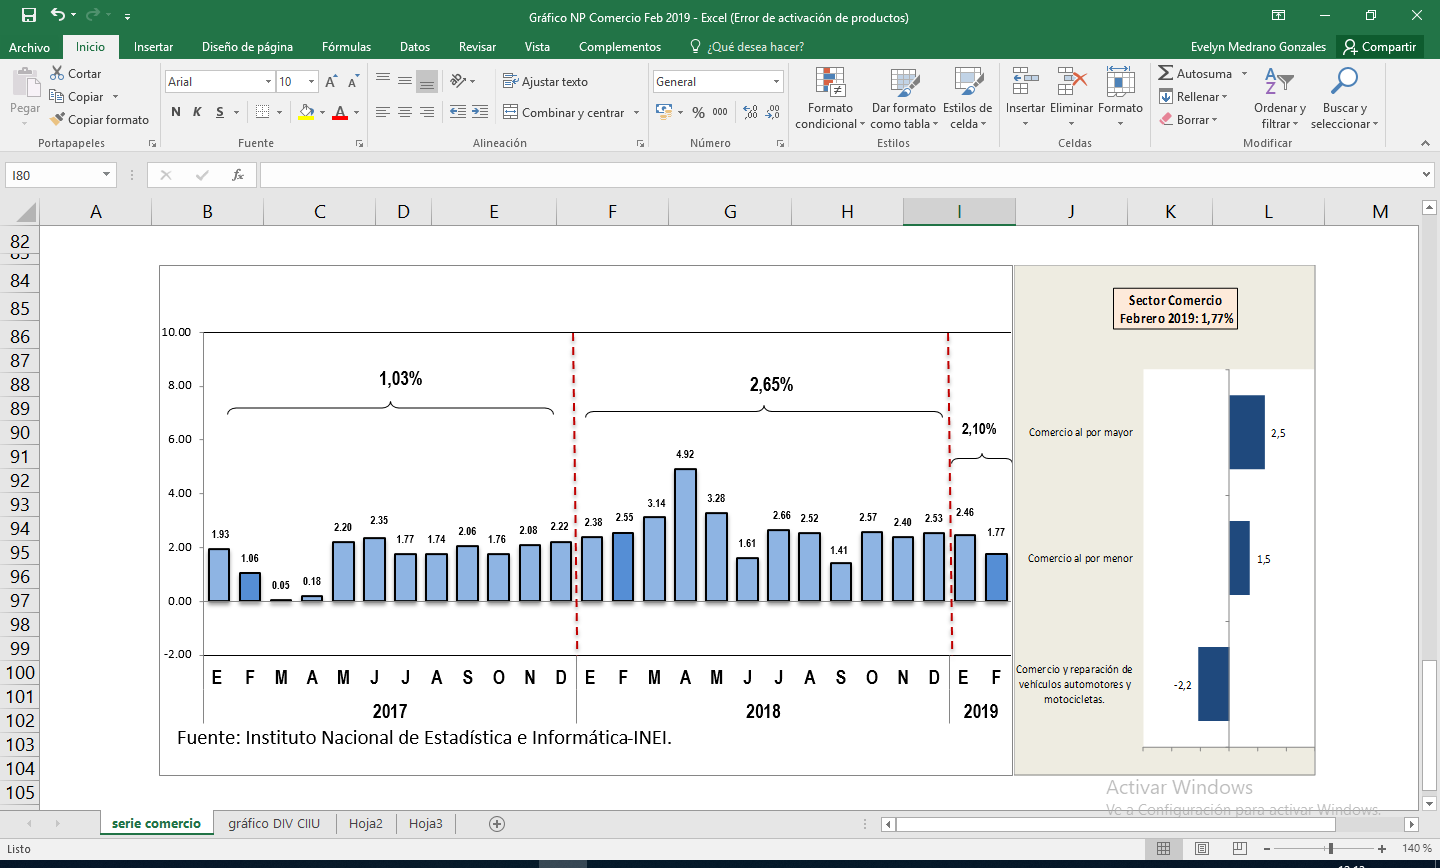Open Dar formato como tabla gallery

pyautogui.click(x=904, y=98)
